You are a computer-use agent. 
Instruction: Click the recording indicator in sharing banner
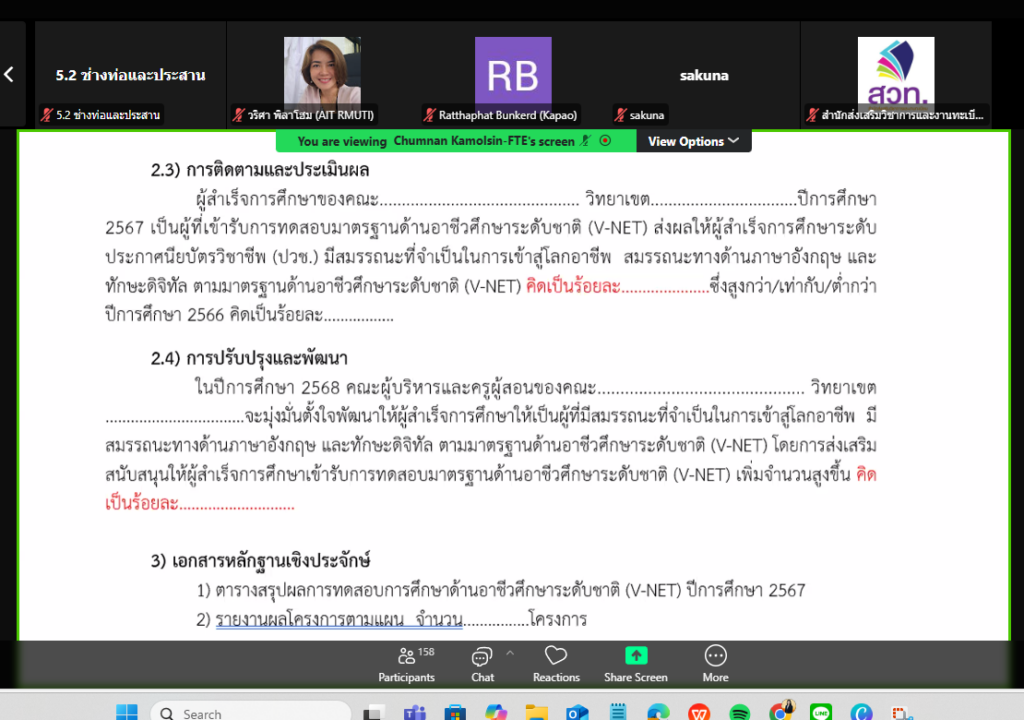605,141
